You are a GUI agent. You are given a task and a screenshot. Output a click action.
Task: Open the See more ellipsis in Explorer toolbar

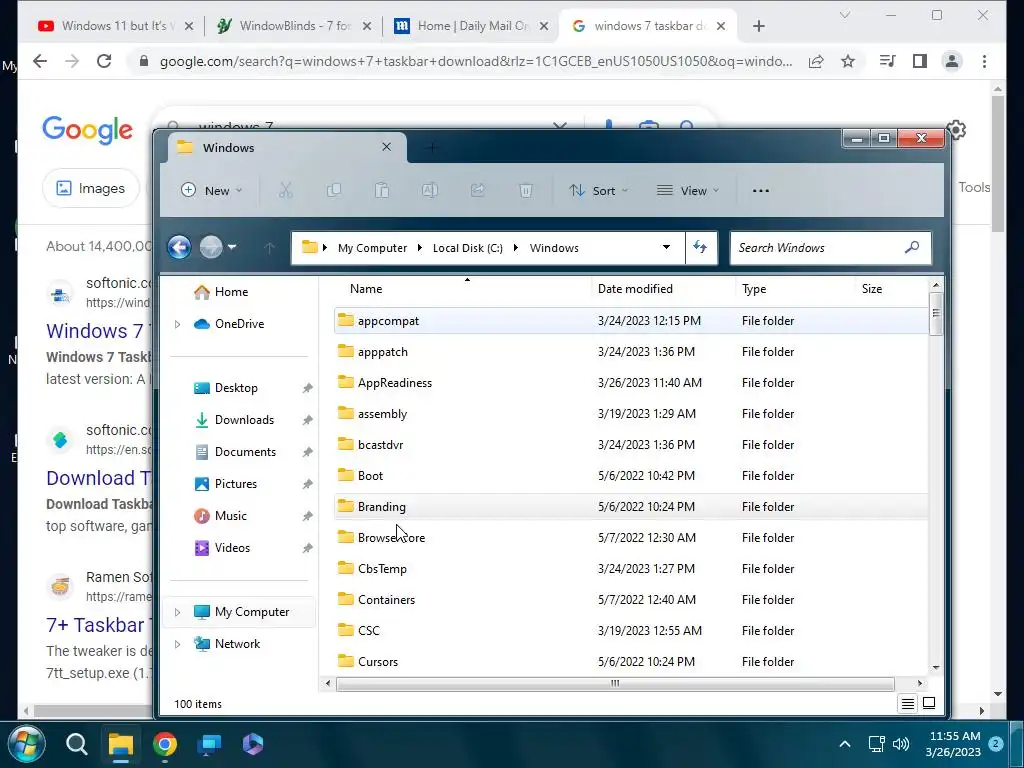pos(761,191)
